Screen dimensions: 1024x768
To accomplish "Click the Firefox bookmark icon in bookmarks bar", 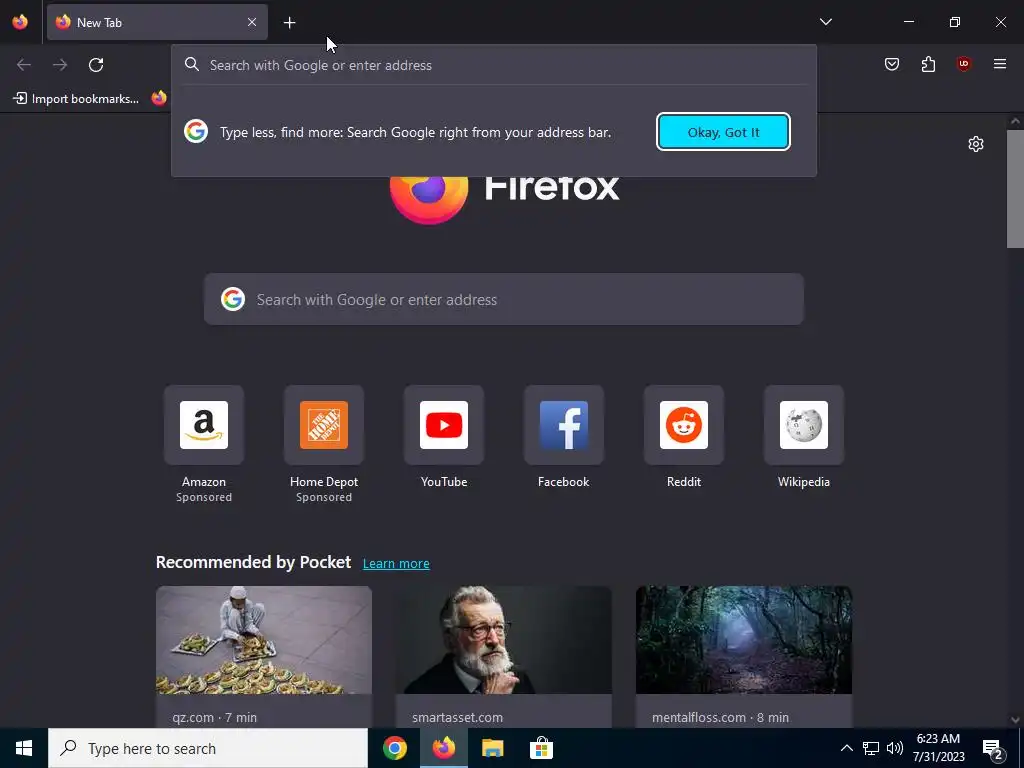I will pos(159,99).
